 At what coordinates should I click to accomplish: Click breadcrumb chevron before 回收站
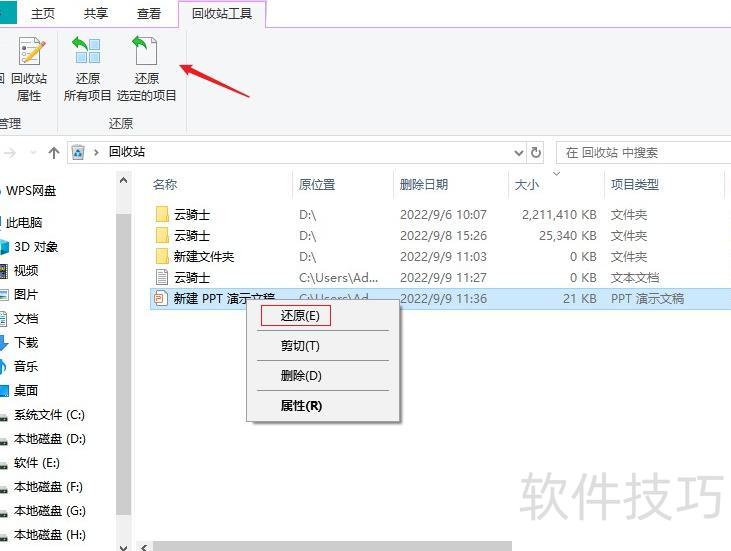(97, 152)
